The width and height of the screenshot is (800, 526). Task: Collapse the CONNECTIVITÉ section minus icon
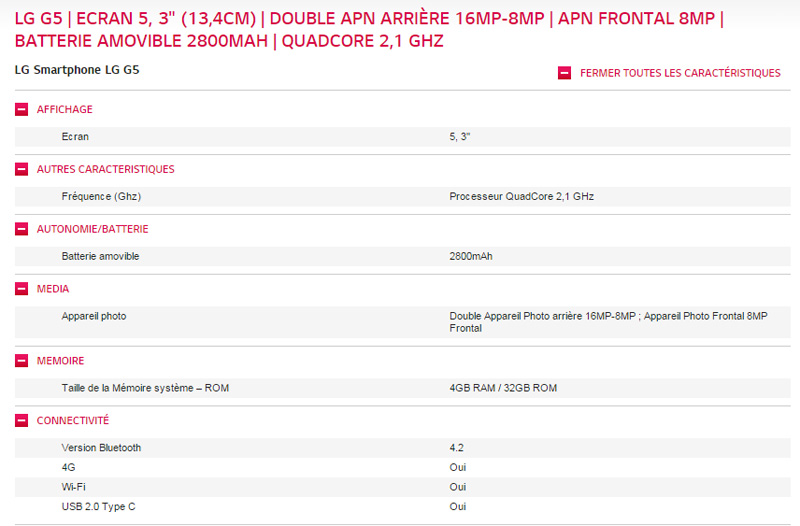click(21, 420)
